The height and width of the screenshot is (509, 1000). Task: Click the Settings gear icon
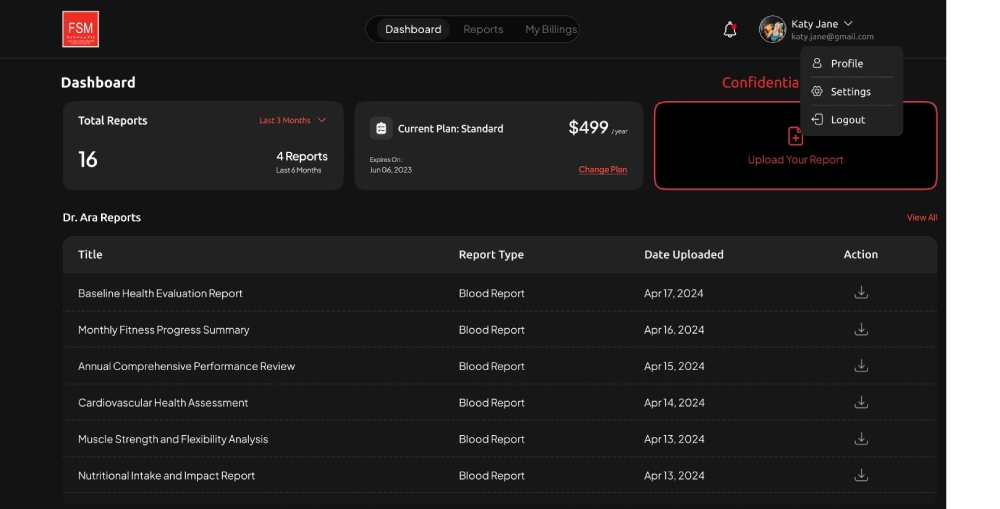click(x=817, y=91)
